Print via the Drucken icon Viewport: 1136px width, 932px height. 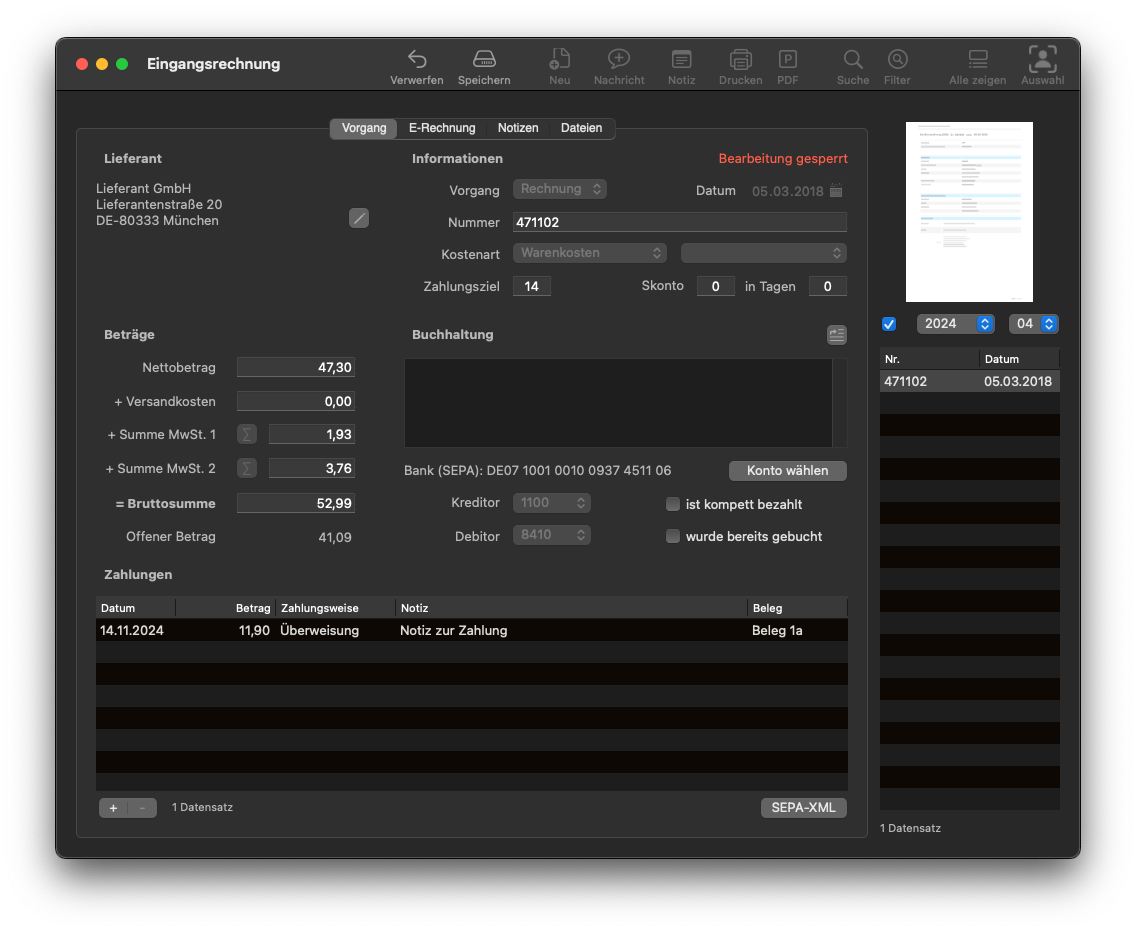[x=740, y=60]
